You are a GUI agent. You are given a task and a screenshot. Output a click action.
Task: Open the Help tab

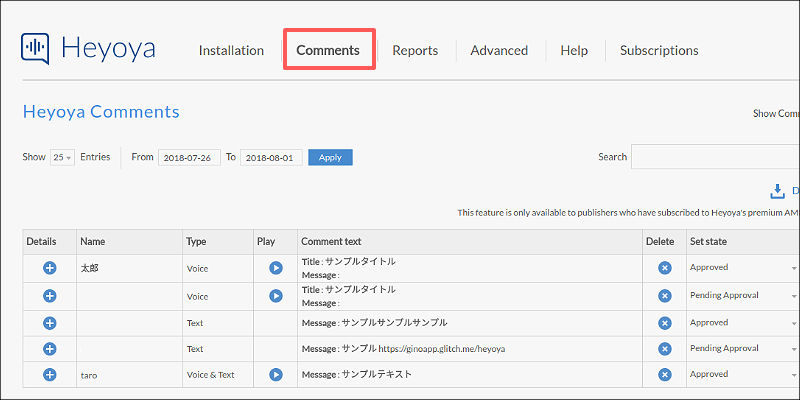click(x=574, y=51)
